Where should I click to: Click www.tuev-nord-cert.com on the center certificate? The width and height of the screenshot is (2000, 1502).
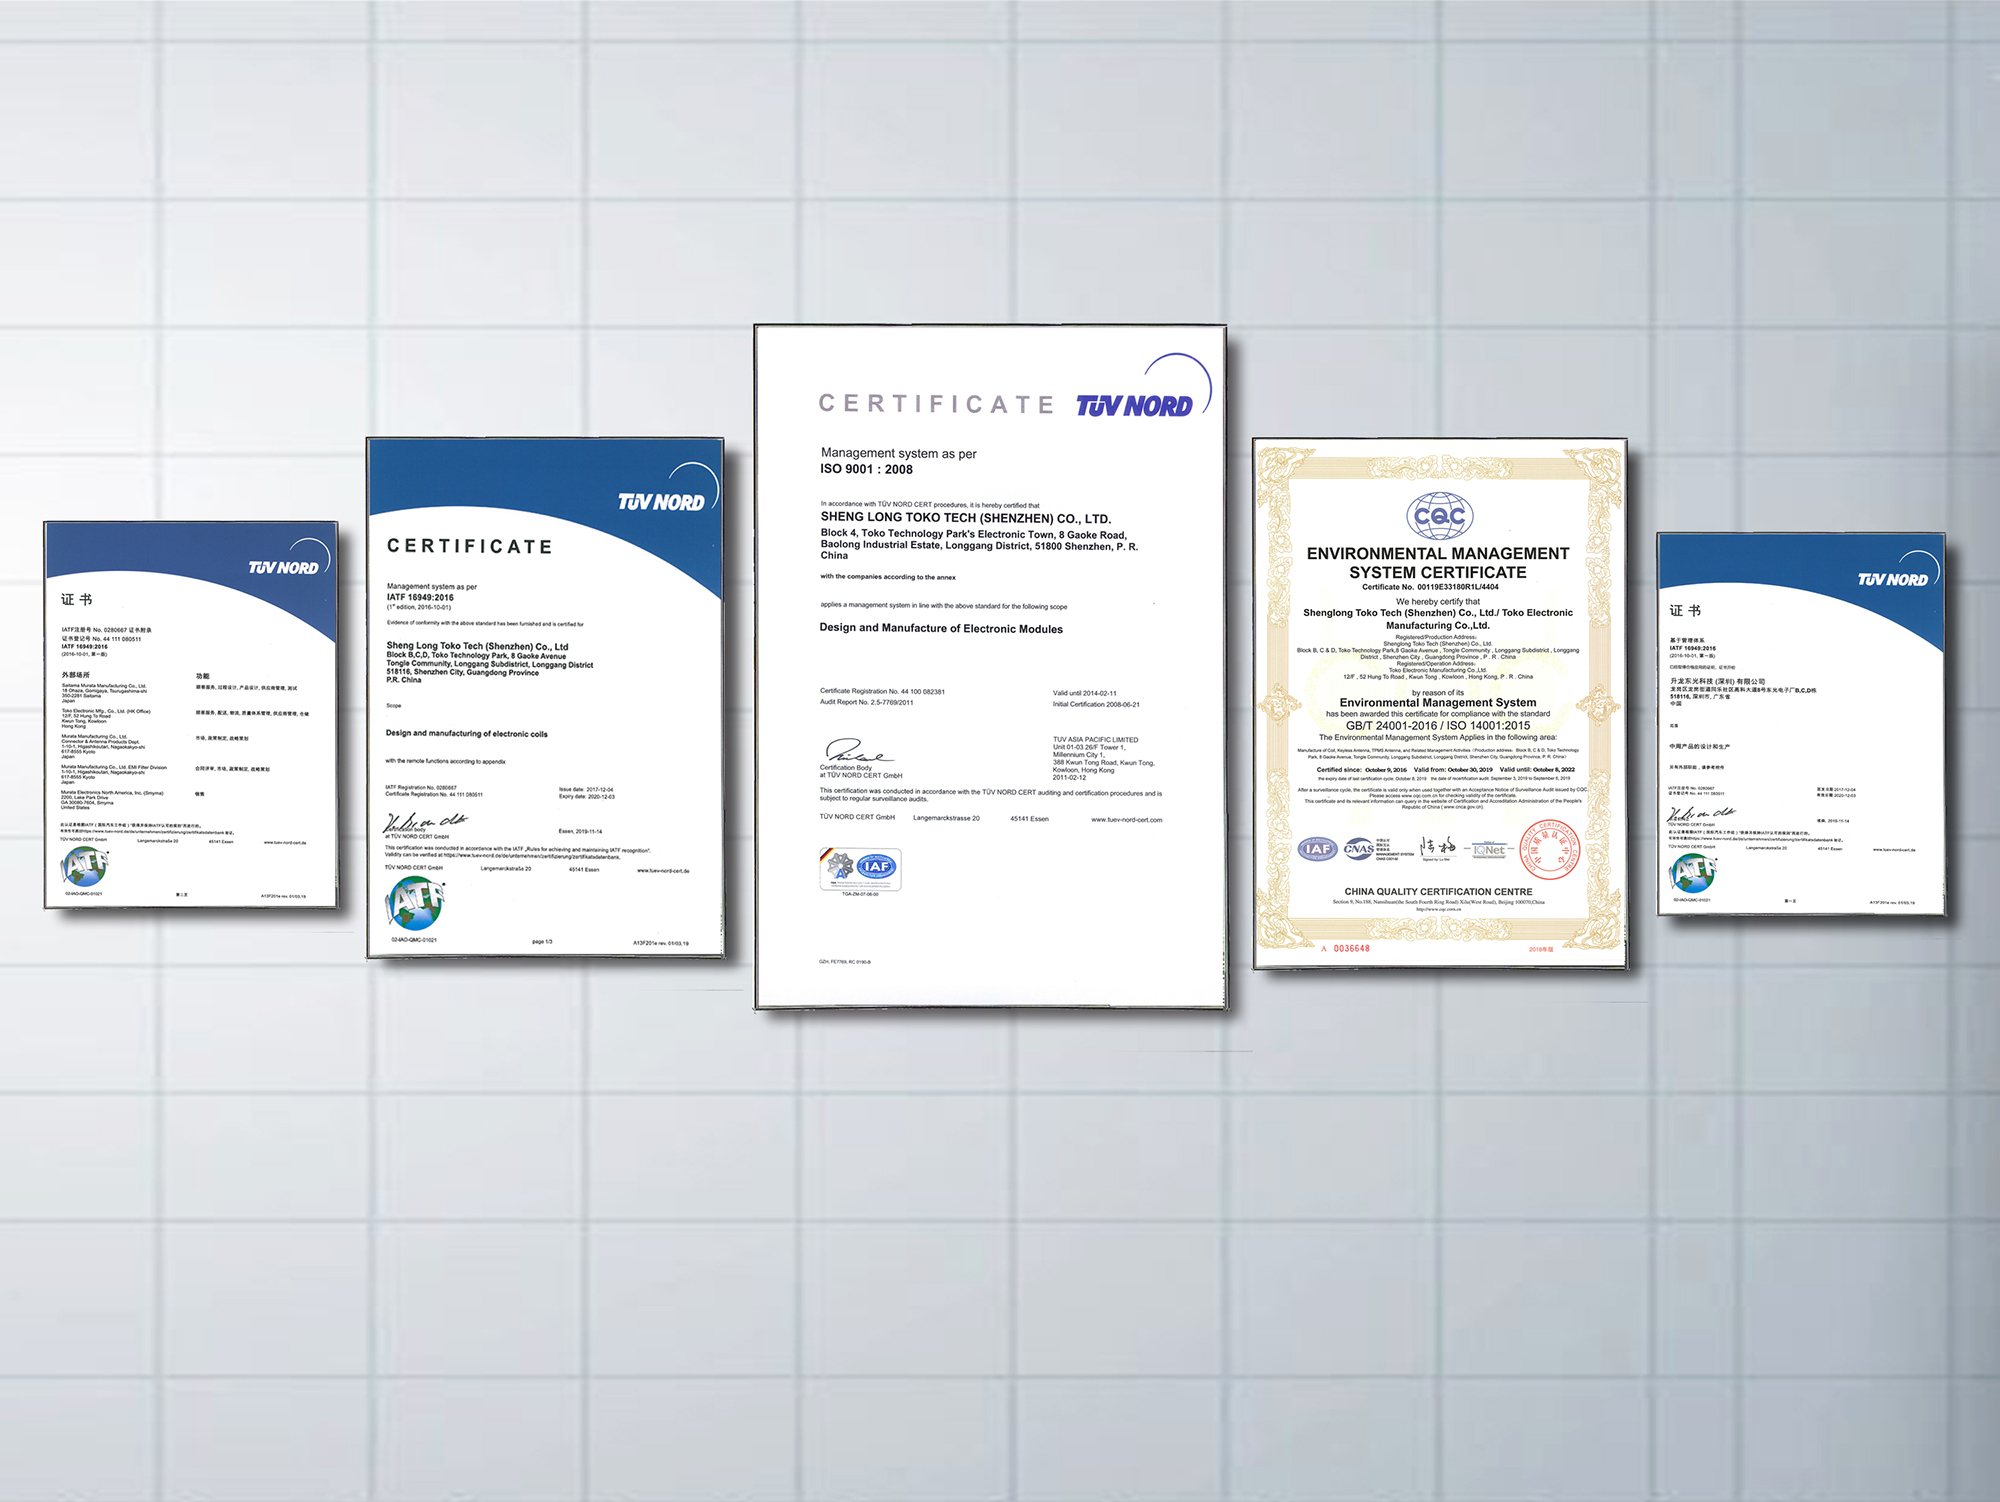pyautogui.click(x=1126, y=820)
